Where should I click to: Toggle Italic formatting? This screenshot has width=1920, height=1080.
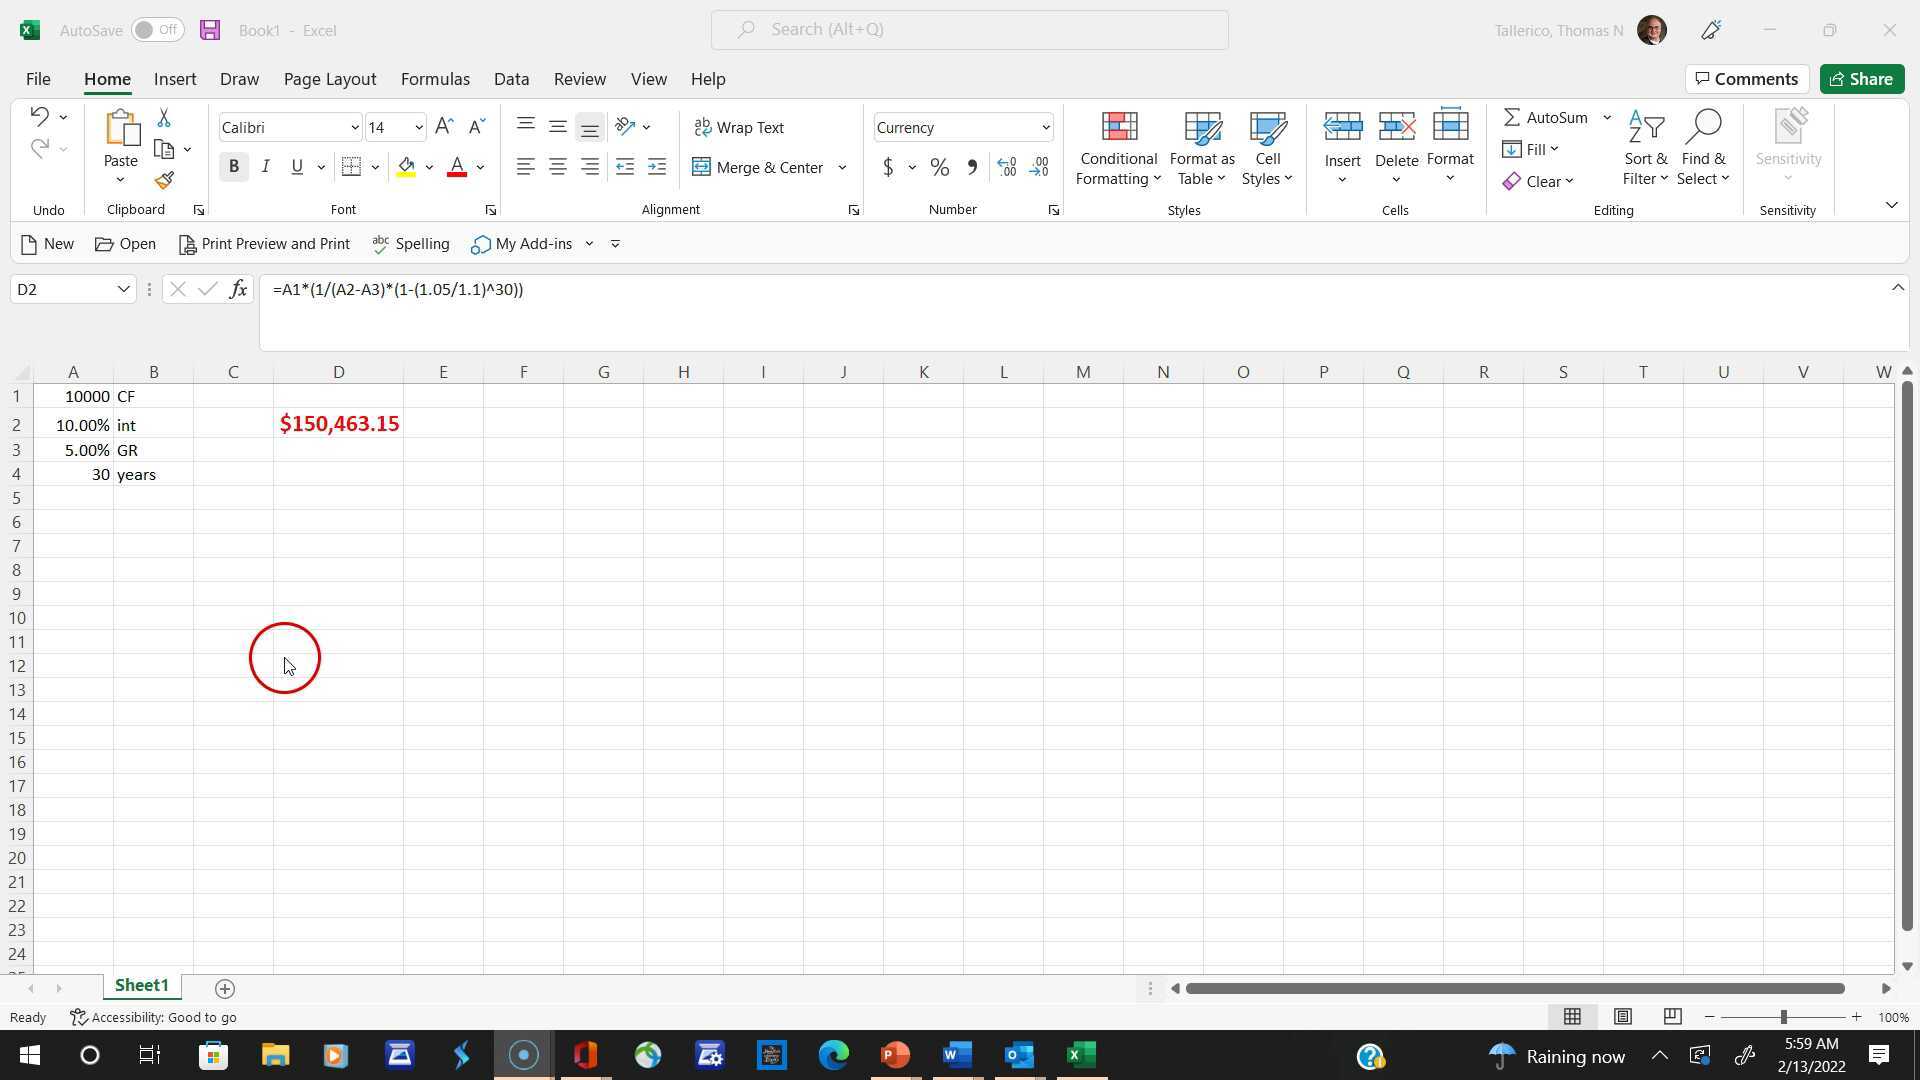point(264,166)
